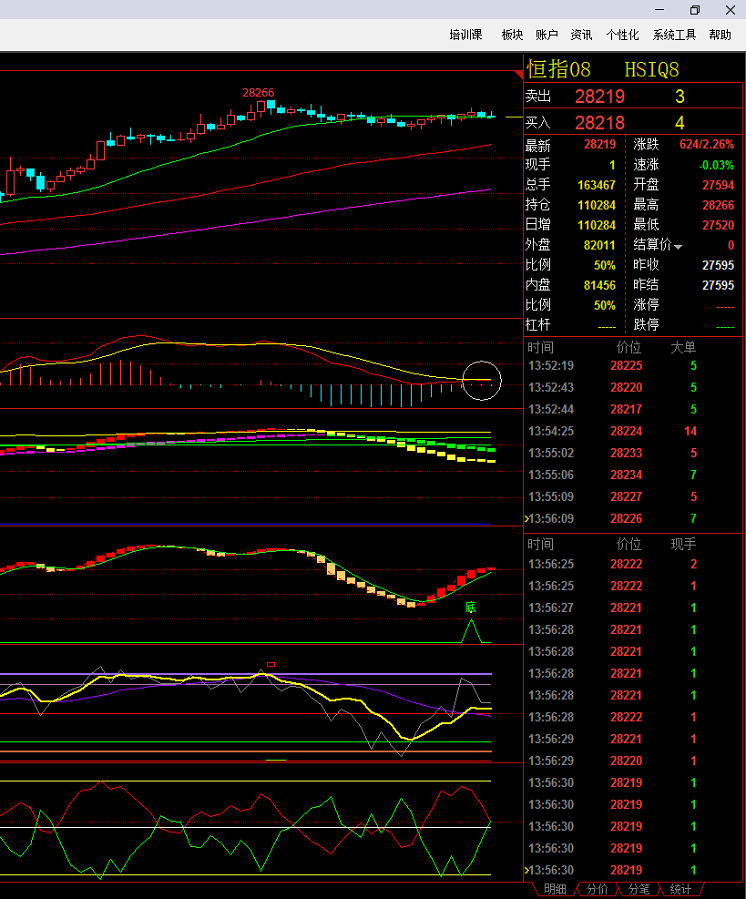Select the 分笔 tab
Image resolution: width=746 pixels, height=899 pixels.
click(x=637, y=889)
